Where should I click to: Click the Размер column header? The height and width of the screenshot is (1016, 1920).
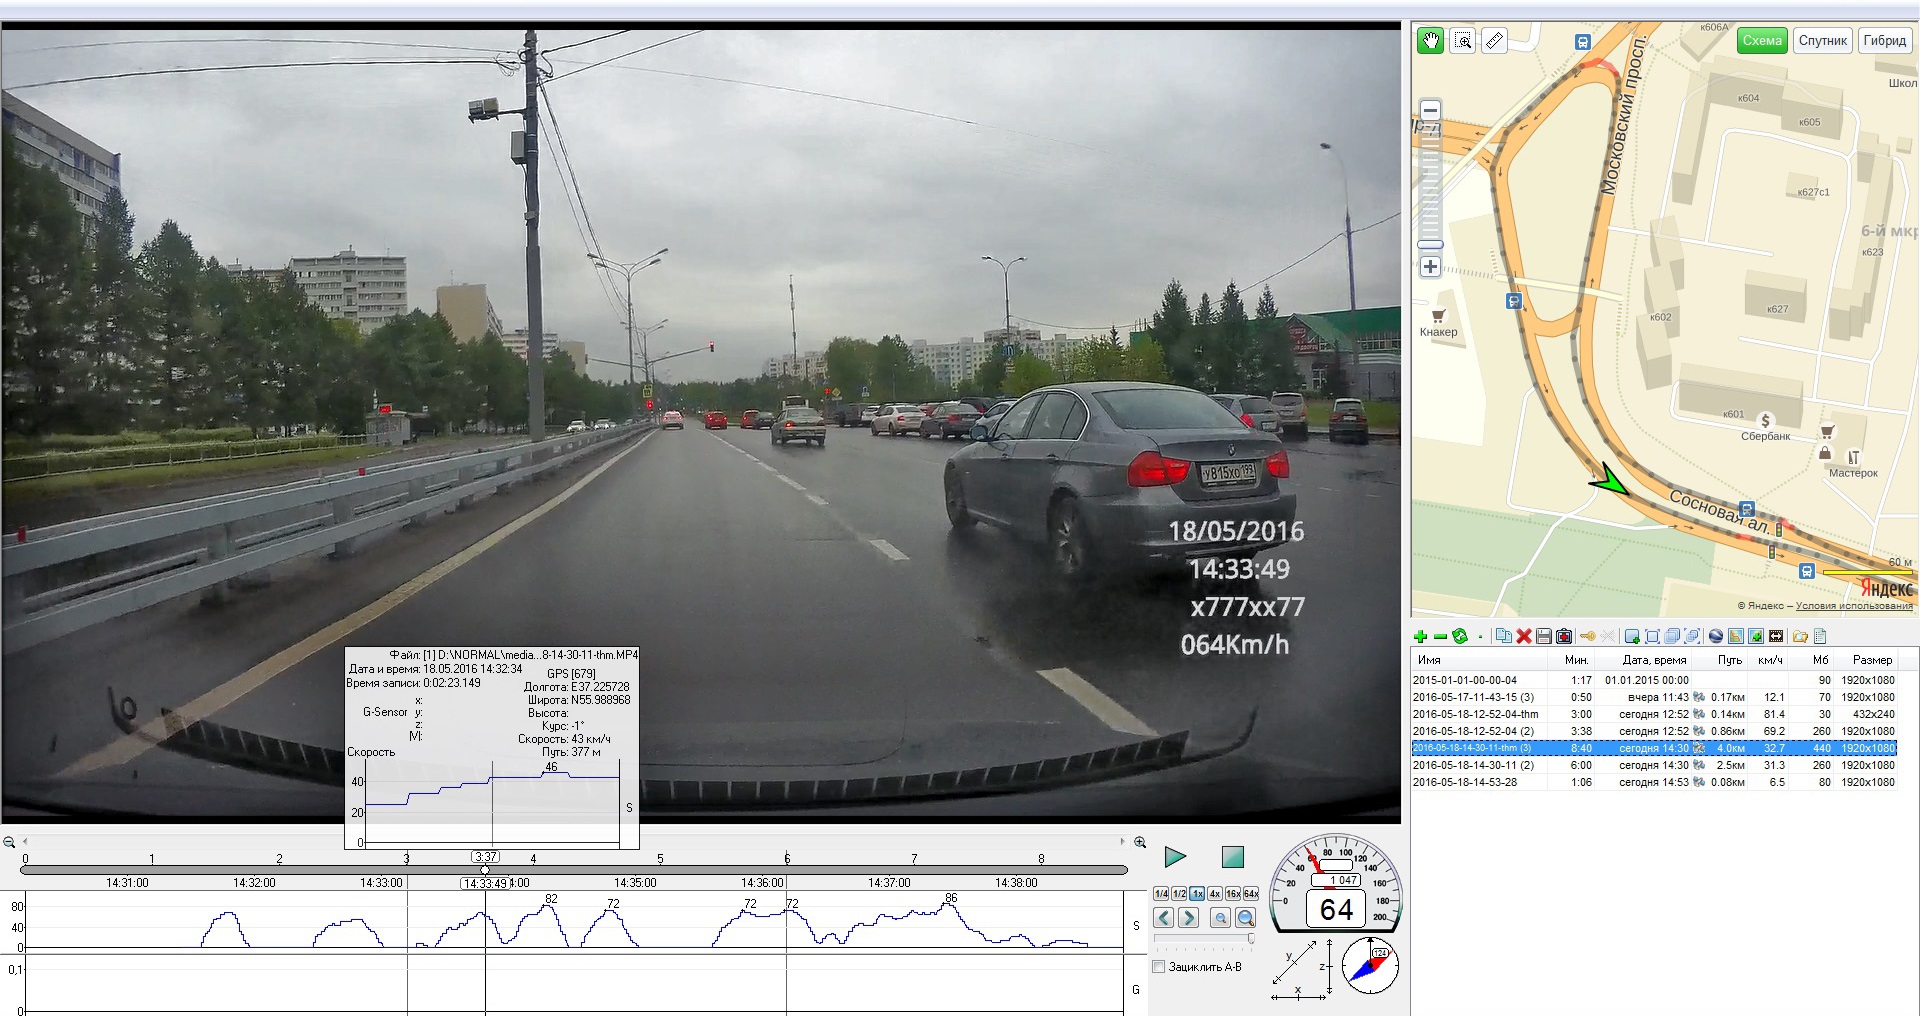1871,660
